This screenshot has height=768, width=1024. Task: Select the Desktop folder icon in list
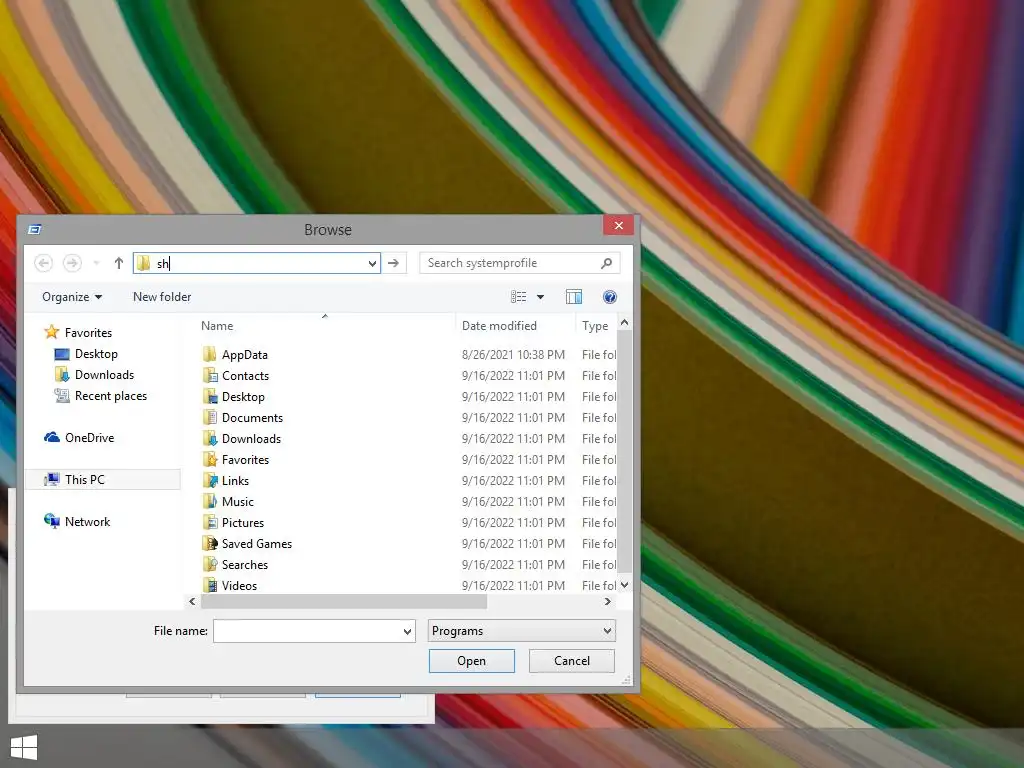(x=210, y=396)
